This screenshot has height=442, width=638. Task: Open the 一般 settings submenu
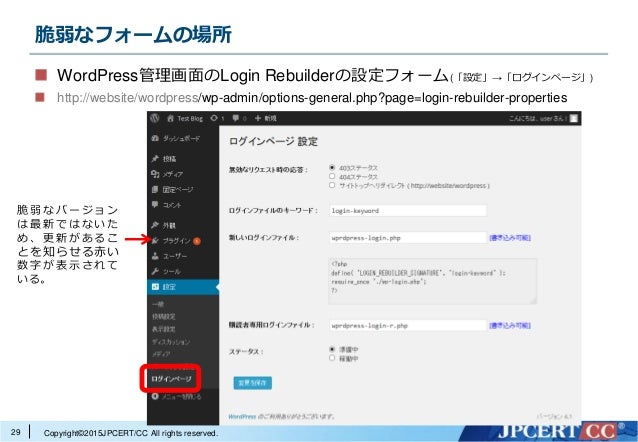[158, 304]
